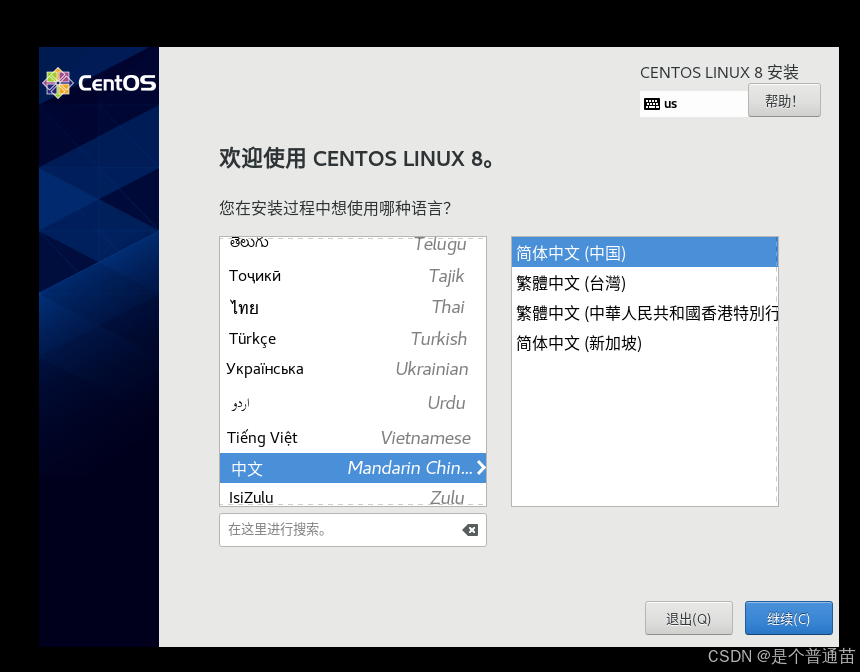This screenshot has width=860, height=672.
Task: Select ไทย Thai language row
Action: click(353, 307)
